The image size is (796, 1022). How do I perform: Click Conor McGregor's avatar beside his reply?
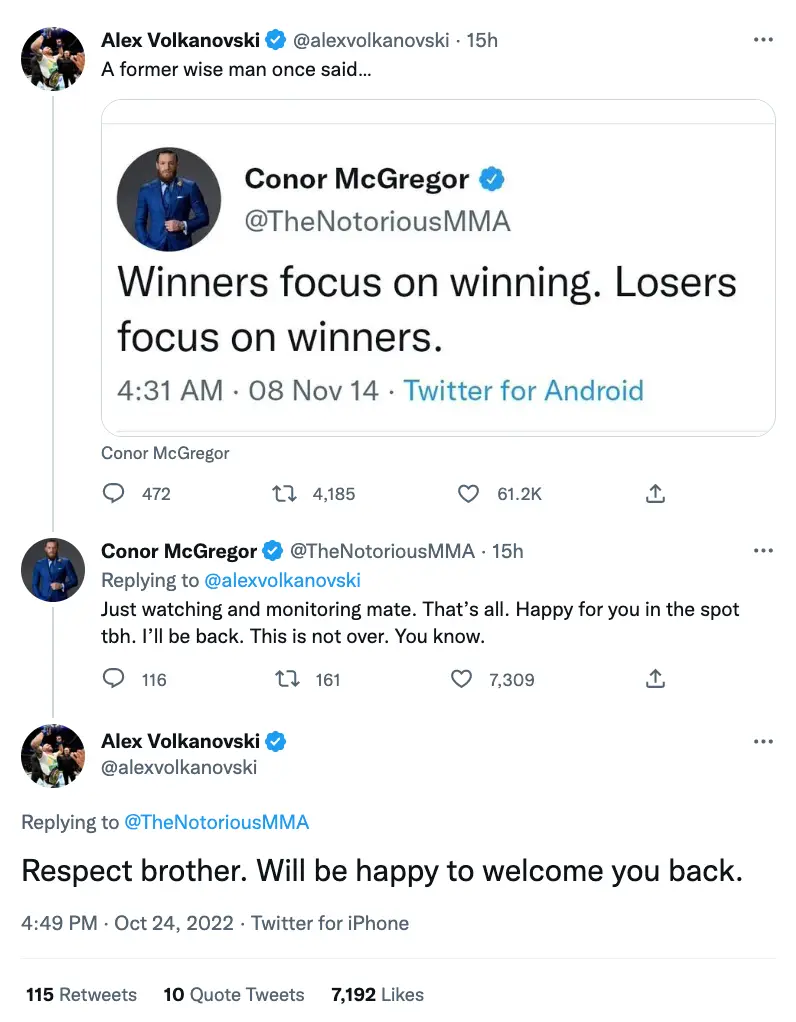[52, 571]
